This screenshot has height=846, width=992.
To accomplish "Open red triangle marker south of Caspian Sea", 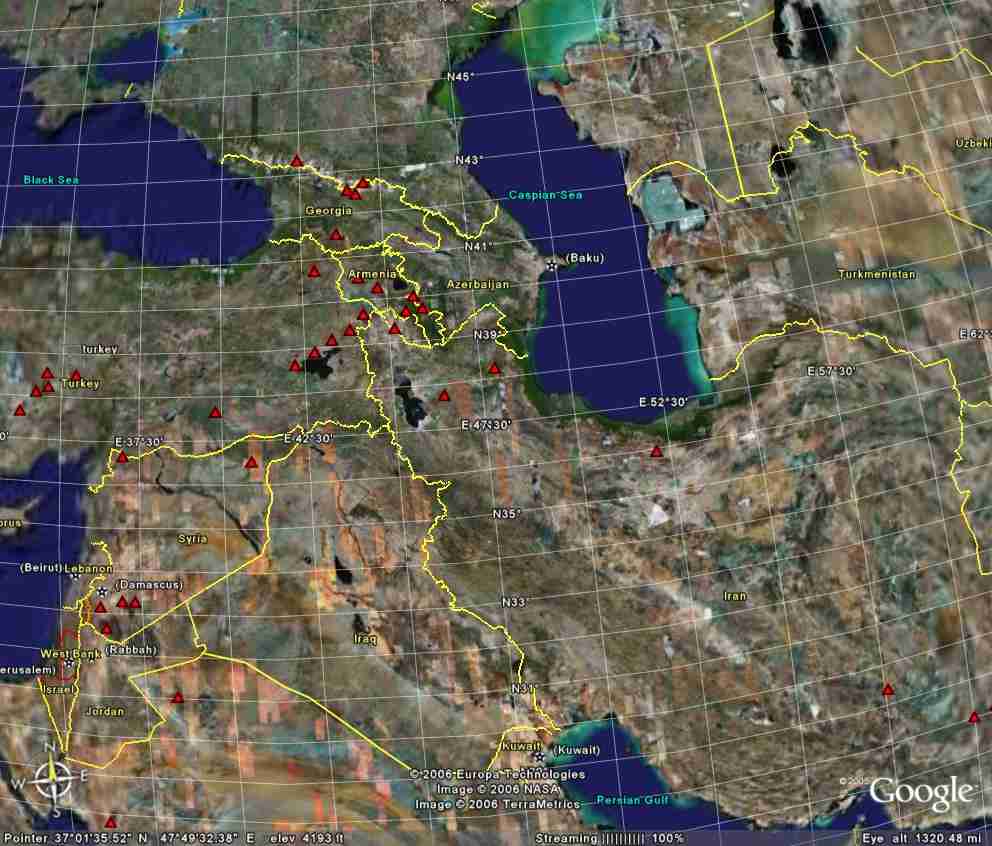I will 656,451.
